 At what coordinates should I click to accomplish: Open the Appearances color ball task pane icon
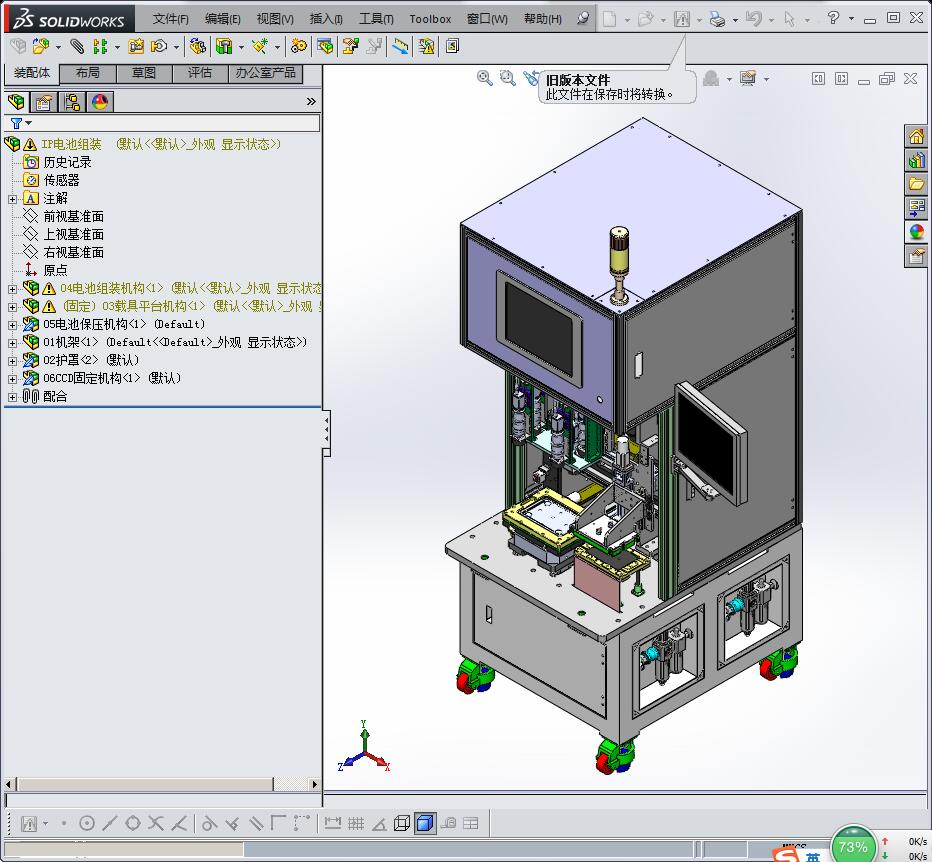tap(917, 231)
